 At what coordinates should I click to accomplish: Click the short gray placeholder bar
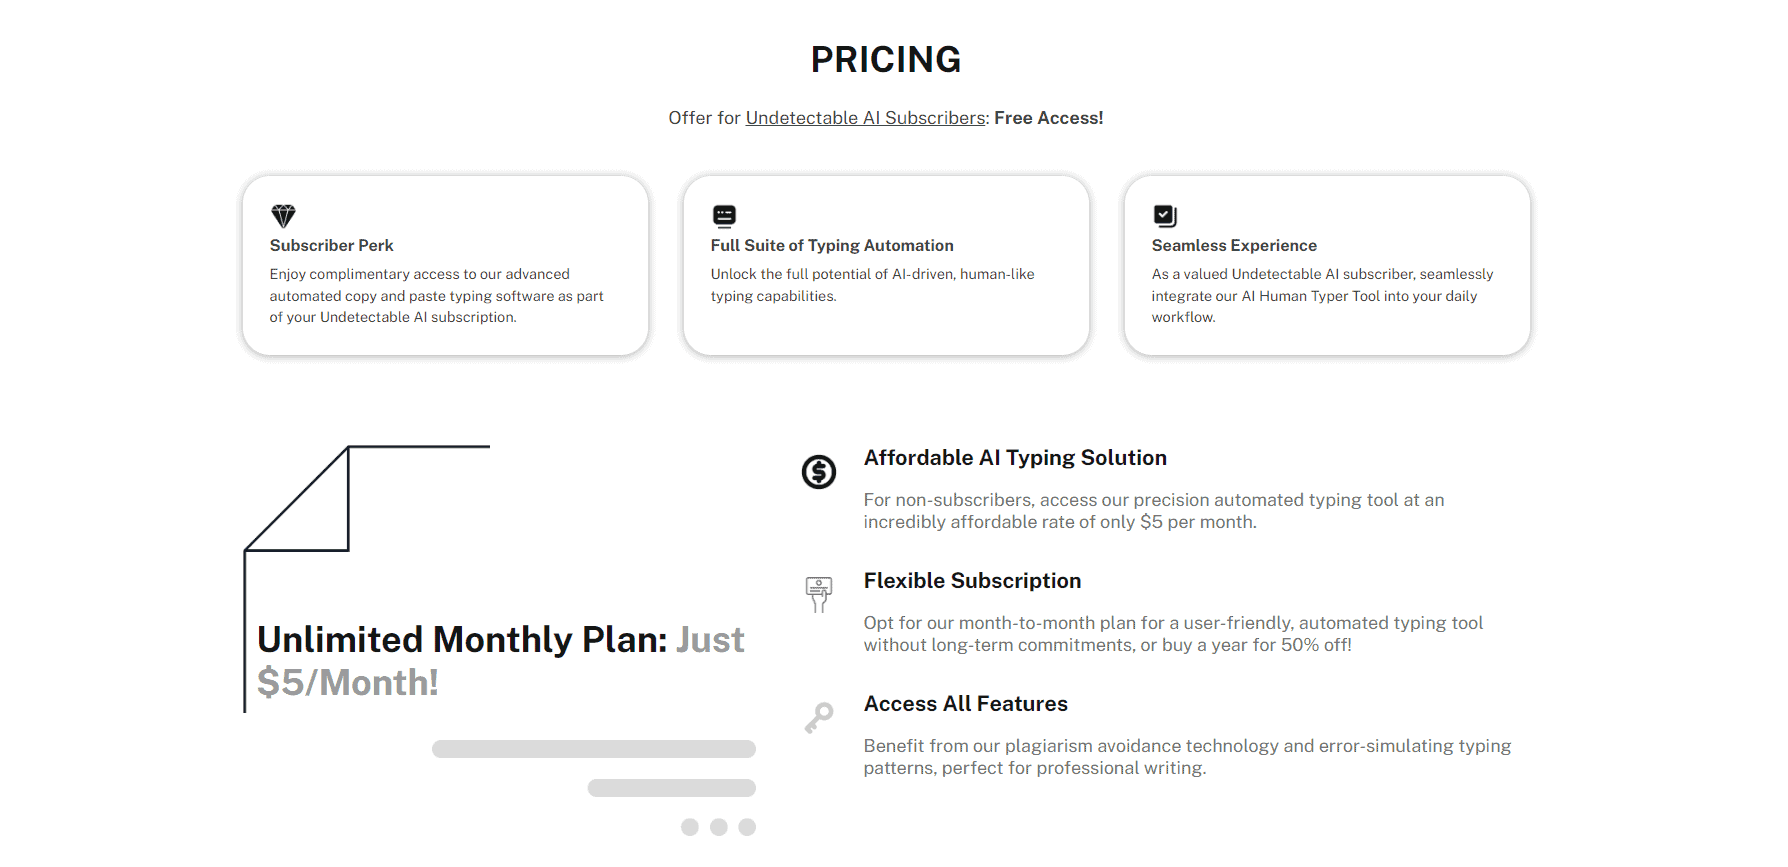pos(671,788)
